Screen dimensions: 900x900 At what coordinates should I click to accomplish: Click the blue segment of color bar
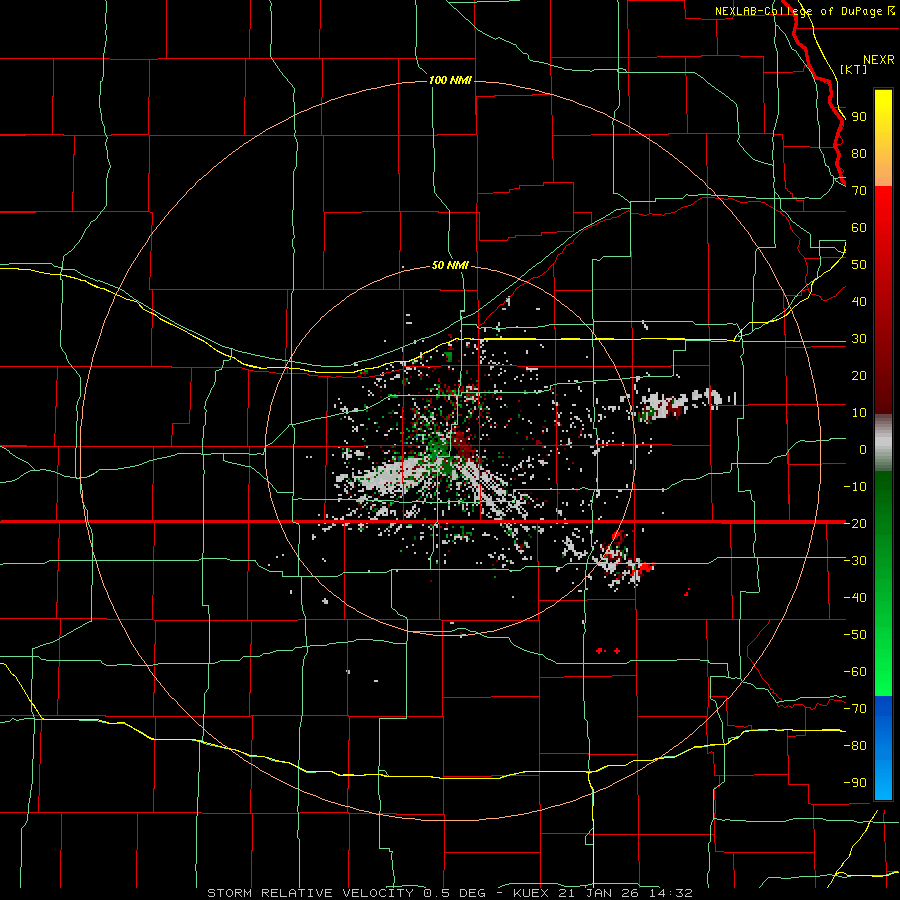(883, 748)
